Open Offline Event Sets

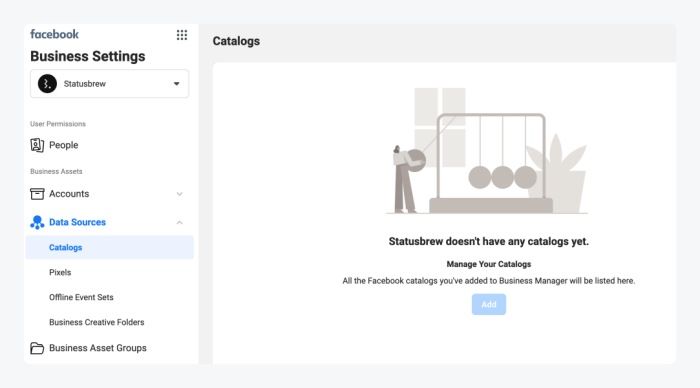tap(81, 297)
